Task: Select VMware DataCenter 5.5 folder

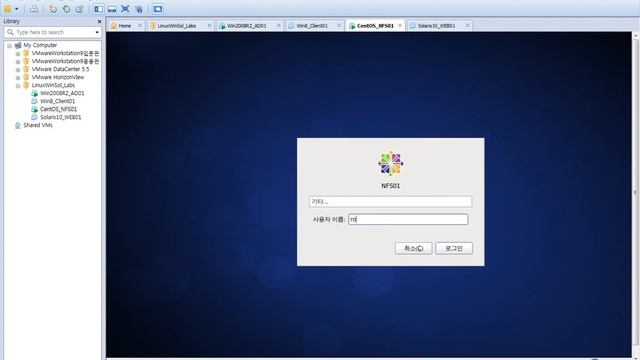Action: click(x=60, y=69)
